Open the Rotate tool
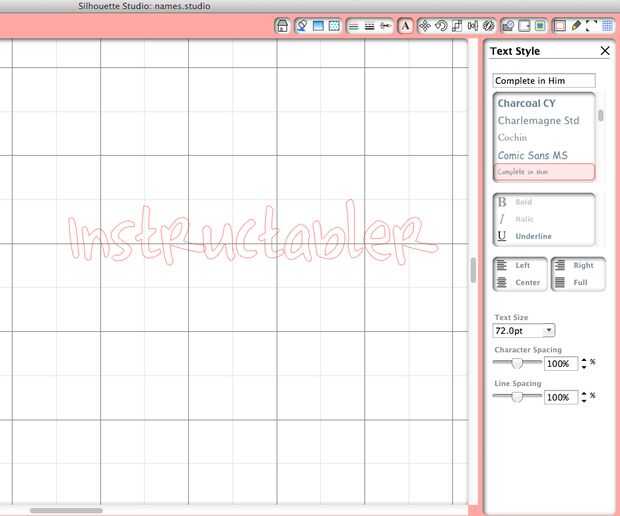 pyautogui.click(x=441, y=26)
